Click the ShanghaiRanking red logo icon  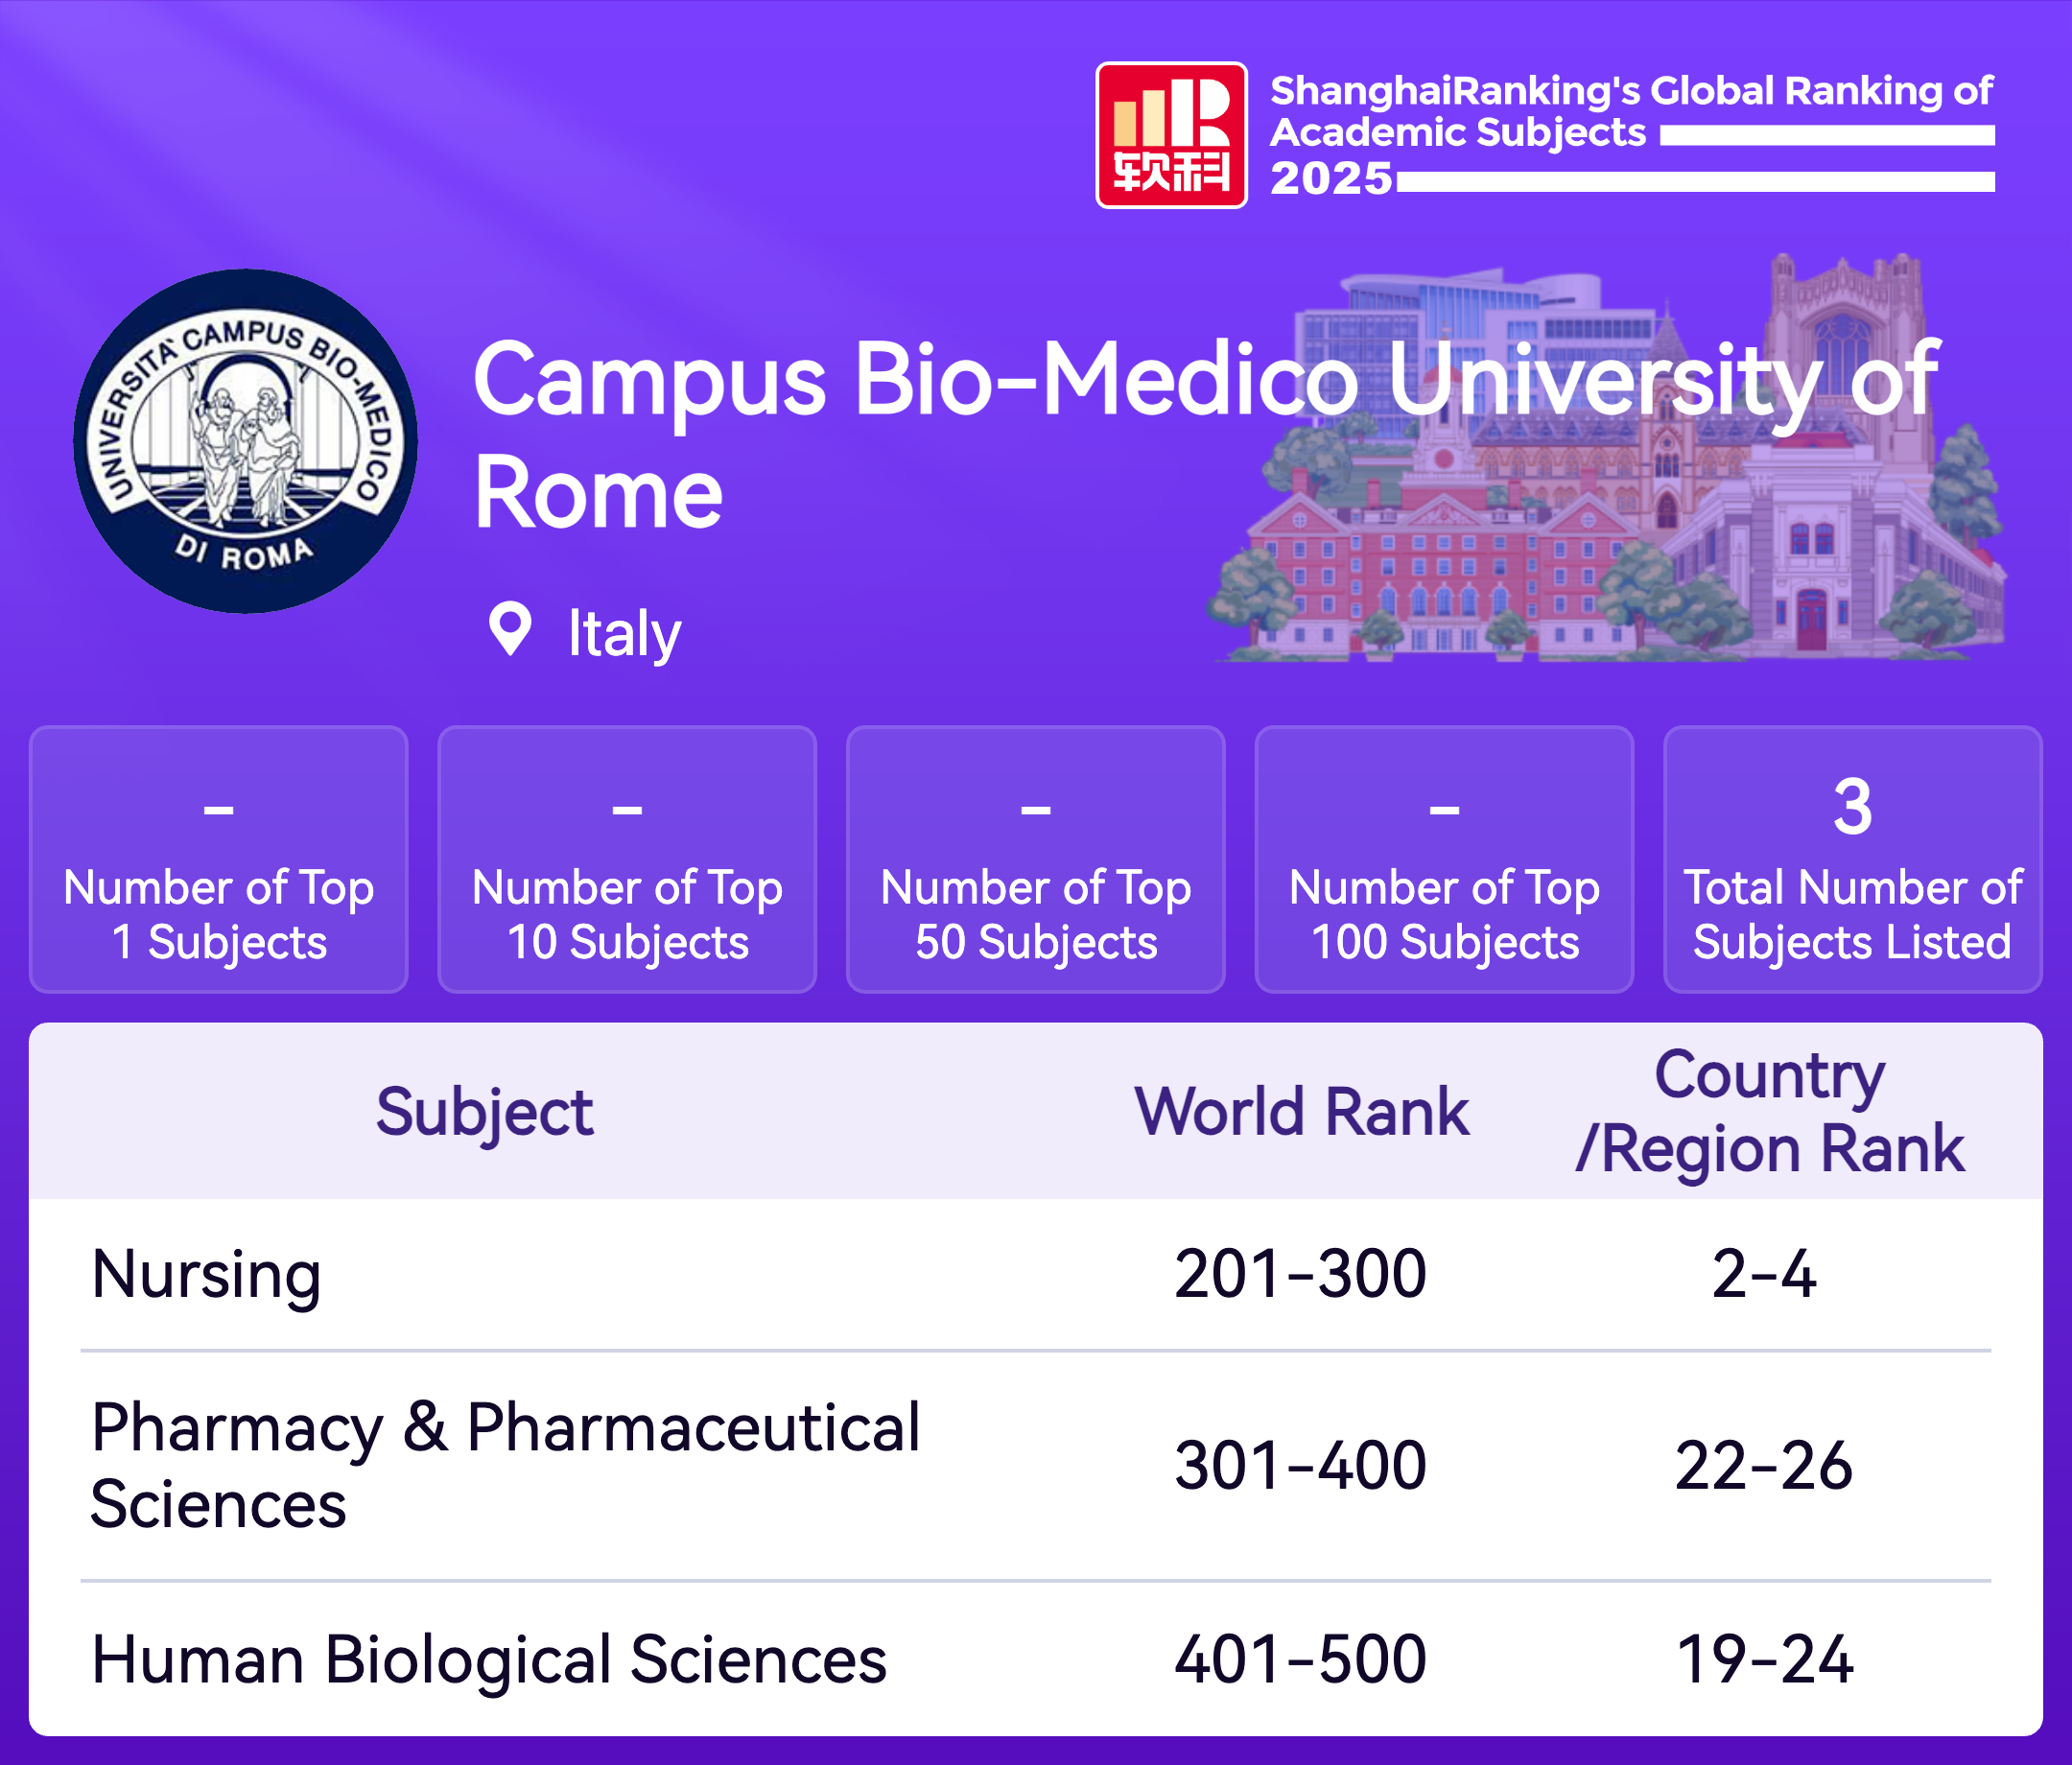[1171, 135]
